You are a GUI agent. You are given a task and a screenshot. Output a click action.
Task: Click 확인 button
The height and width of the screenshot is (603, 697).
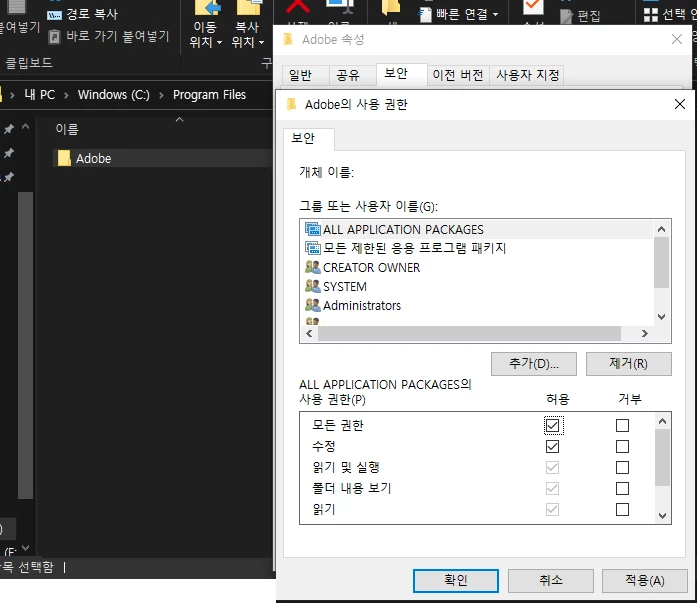[456, 581]
